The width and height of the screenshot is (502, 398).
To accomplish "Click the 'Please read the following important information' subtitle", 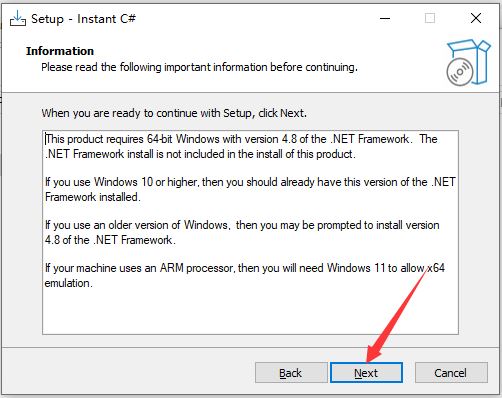I will coord(199,67).
